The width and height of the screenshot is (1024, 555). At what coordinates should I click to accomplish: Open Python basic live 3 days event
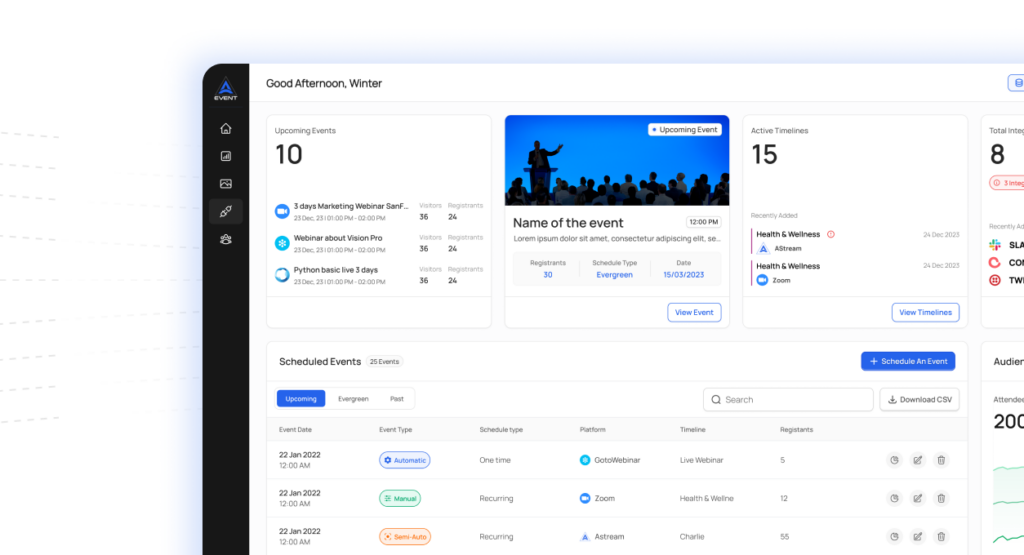pyautogui.click(x=336, y=270)
